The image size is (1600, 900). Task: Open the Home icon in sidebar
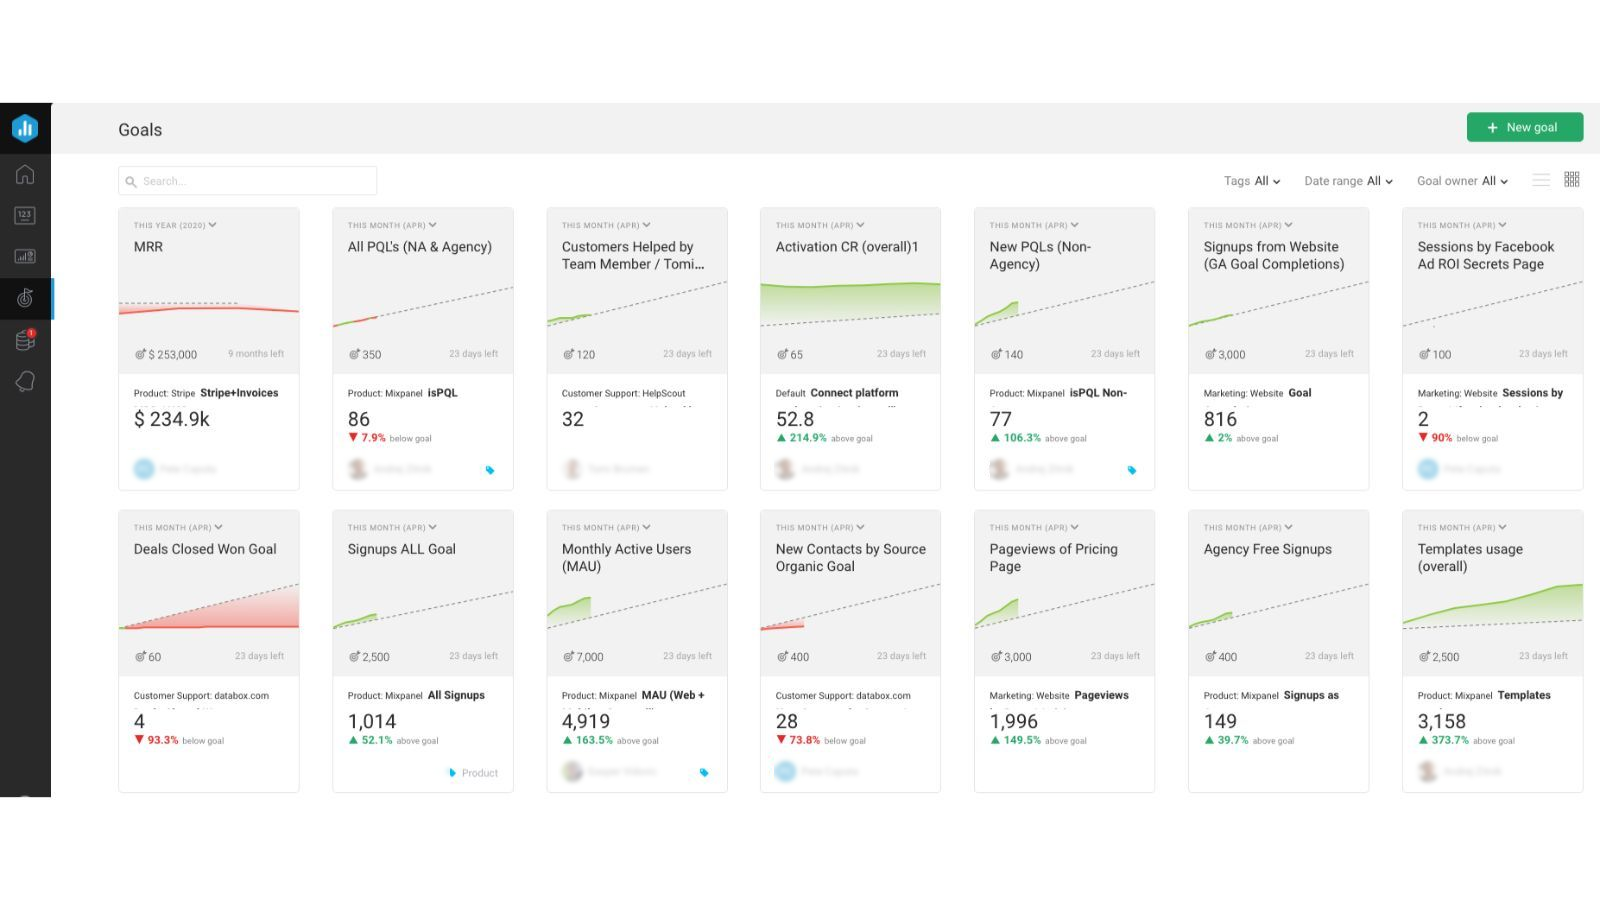(25, 174)
